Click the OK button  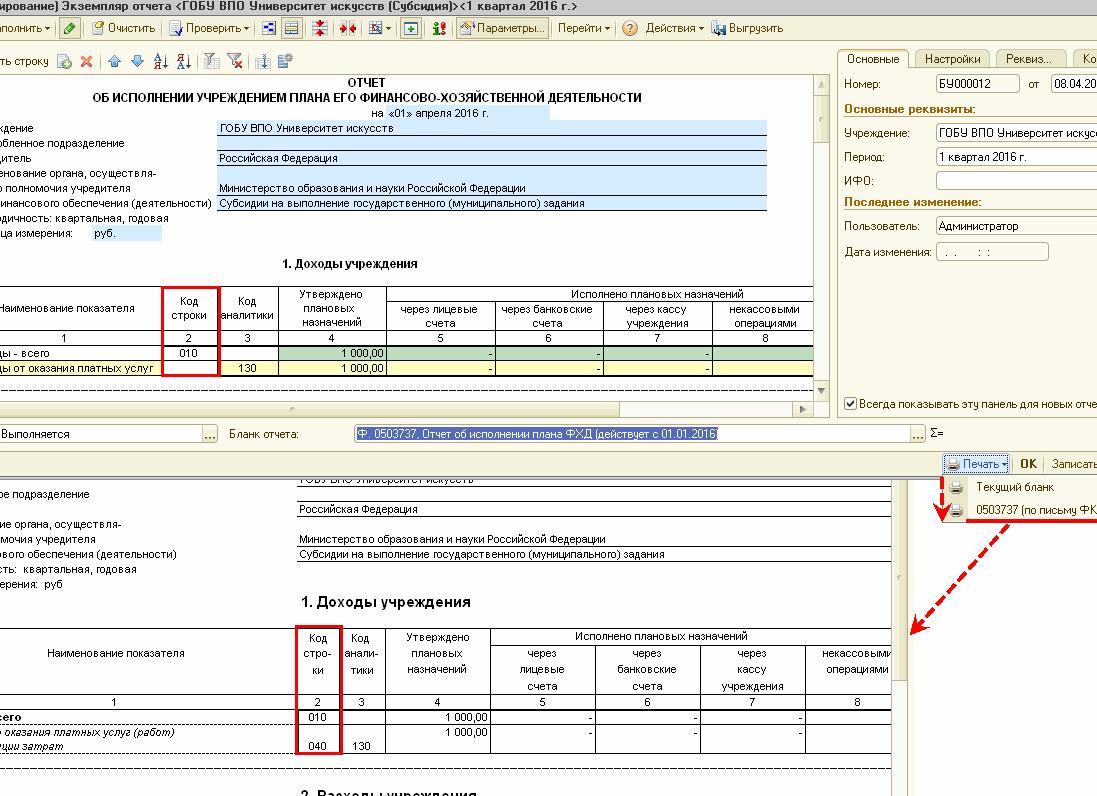click(1028, 464)
